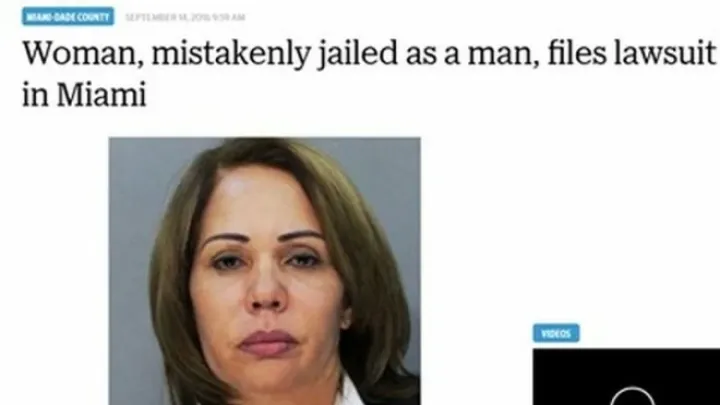Click 'in Miami' on the headline's second line
The width and height of the screenshot is (720, 405).
(x=84, y=95)
